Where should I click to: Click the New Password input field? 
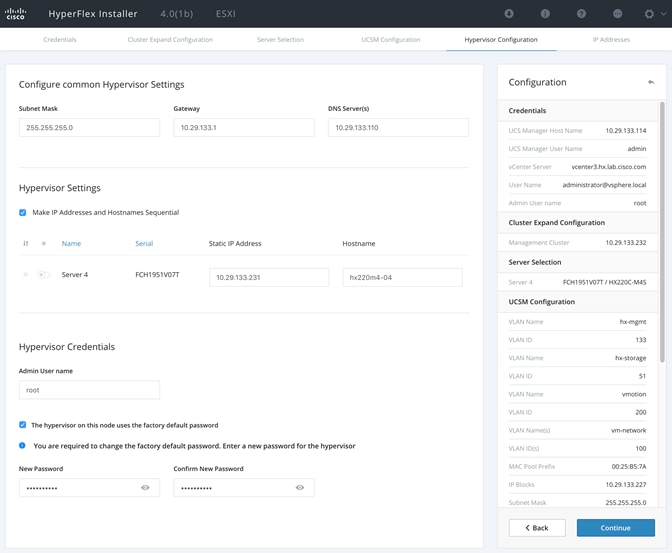(90, 488)
